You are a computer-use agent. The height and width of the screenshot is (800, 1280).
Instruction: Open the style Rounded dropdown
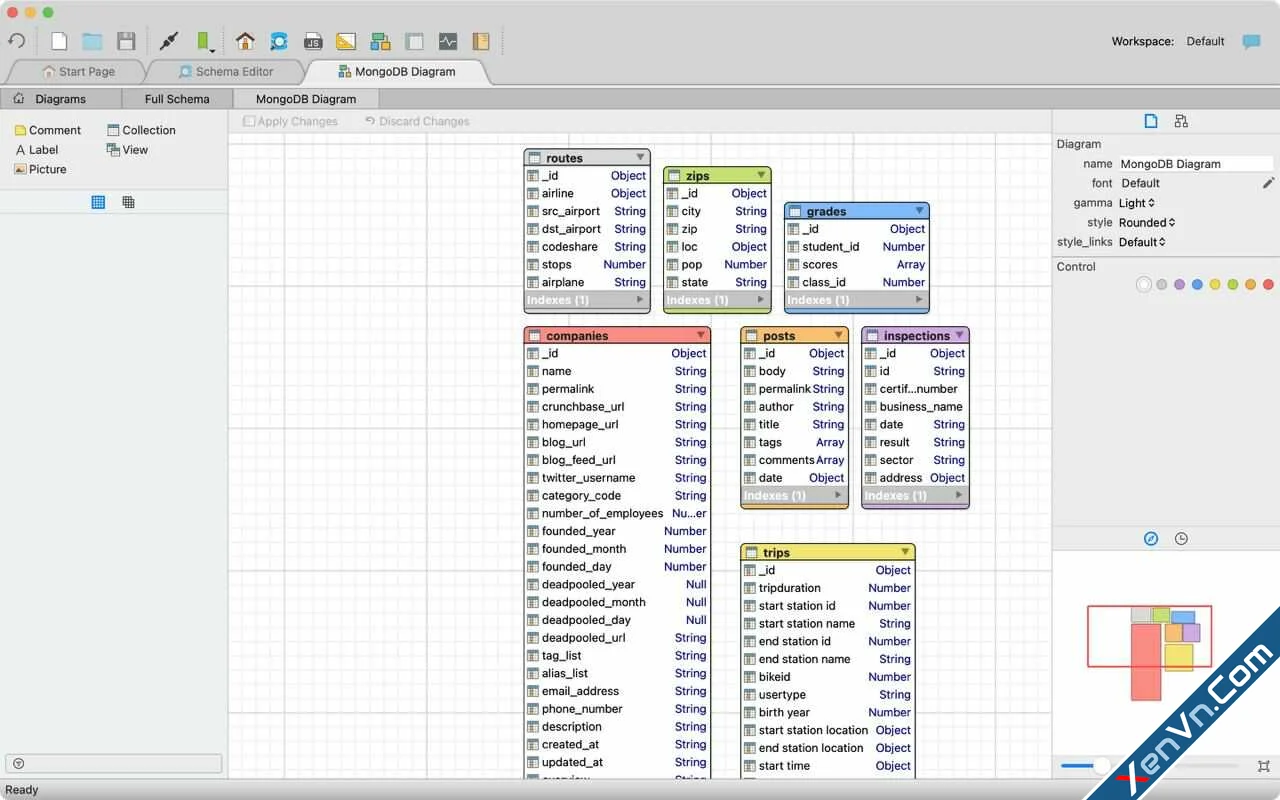click(1147, 222)
